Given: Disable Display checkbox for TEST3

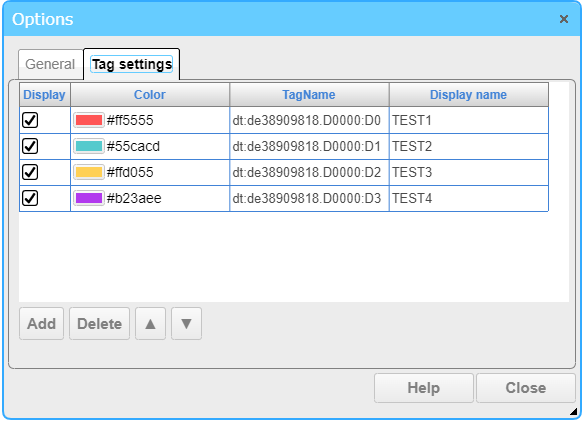Looking at the screenshot, I should pyautogui.click(x=30, y=172).
